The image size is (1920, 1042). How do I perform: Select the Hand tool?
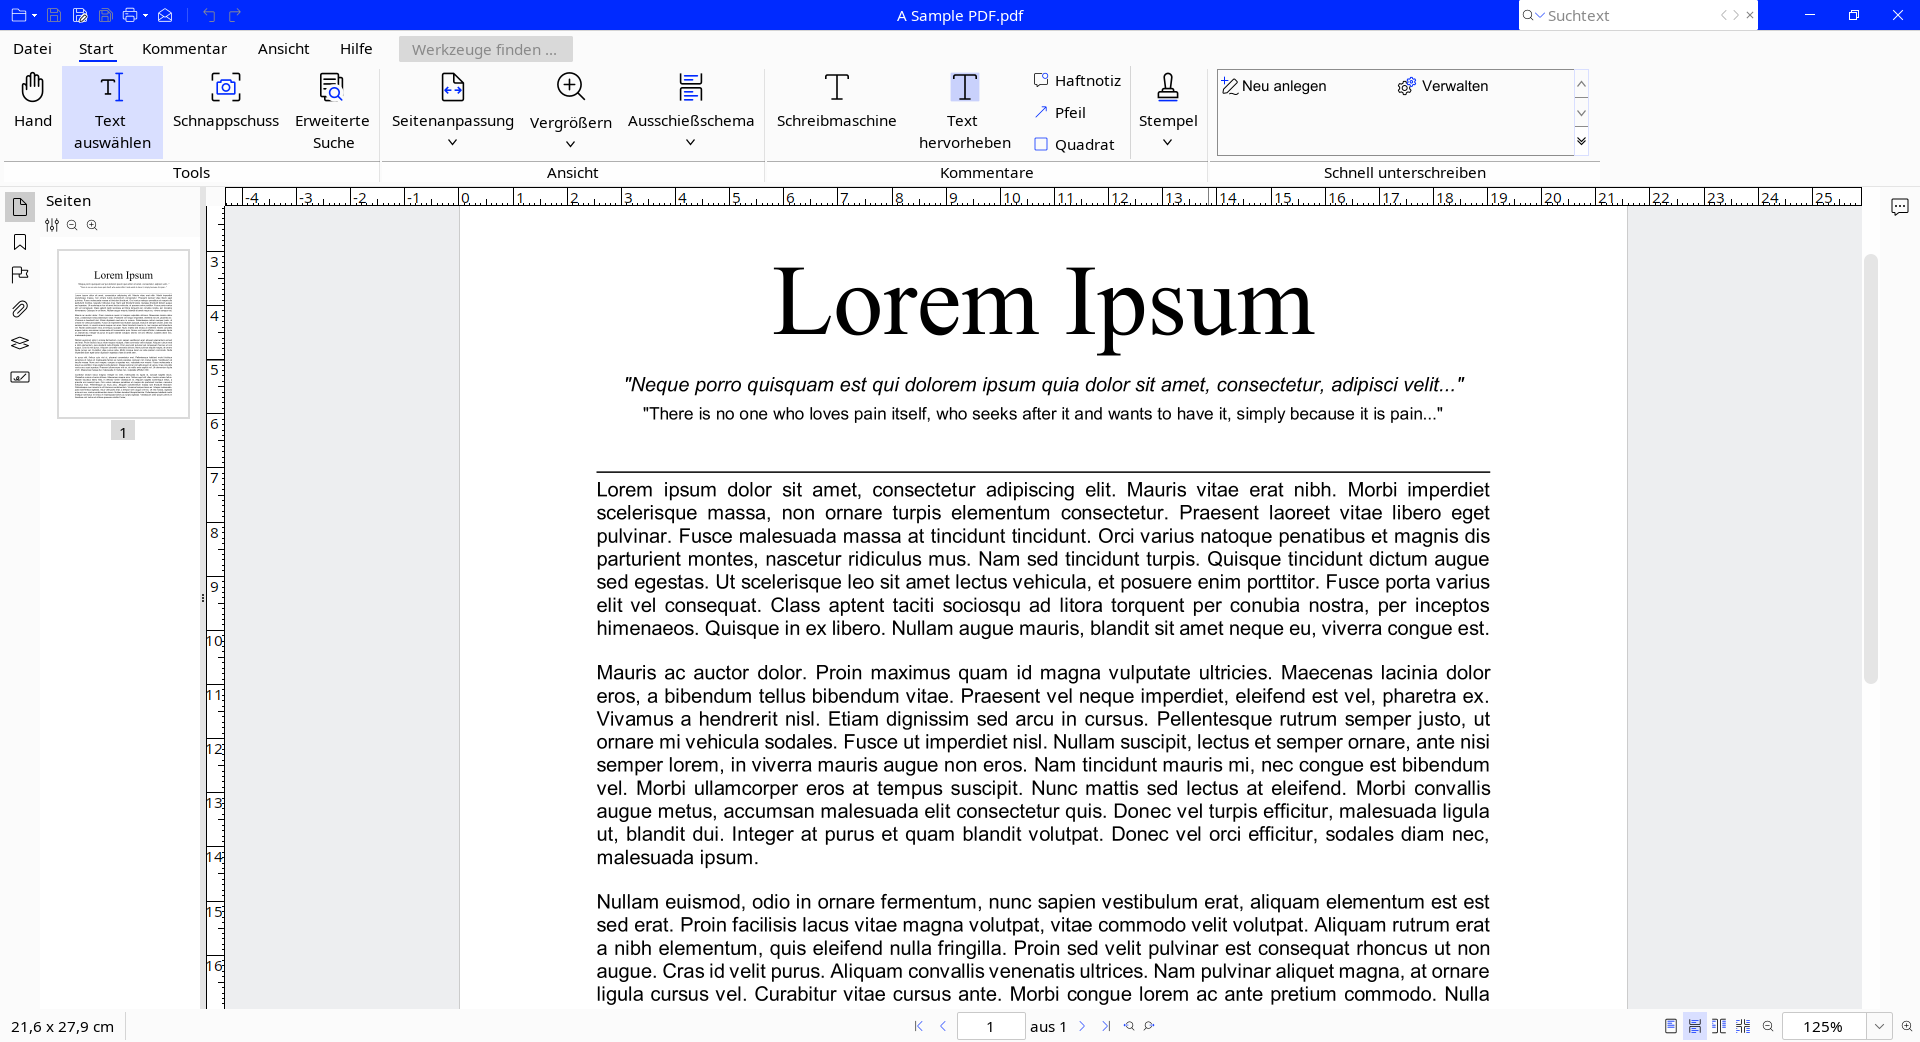click(x=33, y=101)
